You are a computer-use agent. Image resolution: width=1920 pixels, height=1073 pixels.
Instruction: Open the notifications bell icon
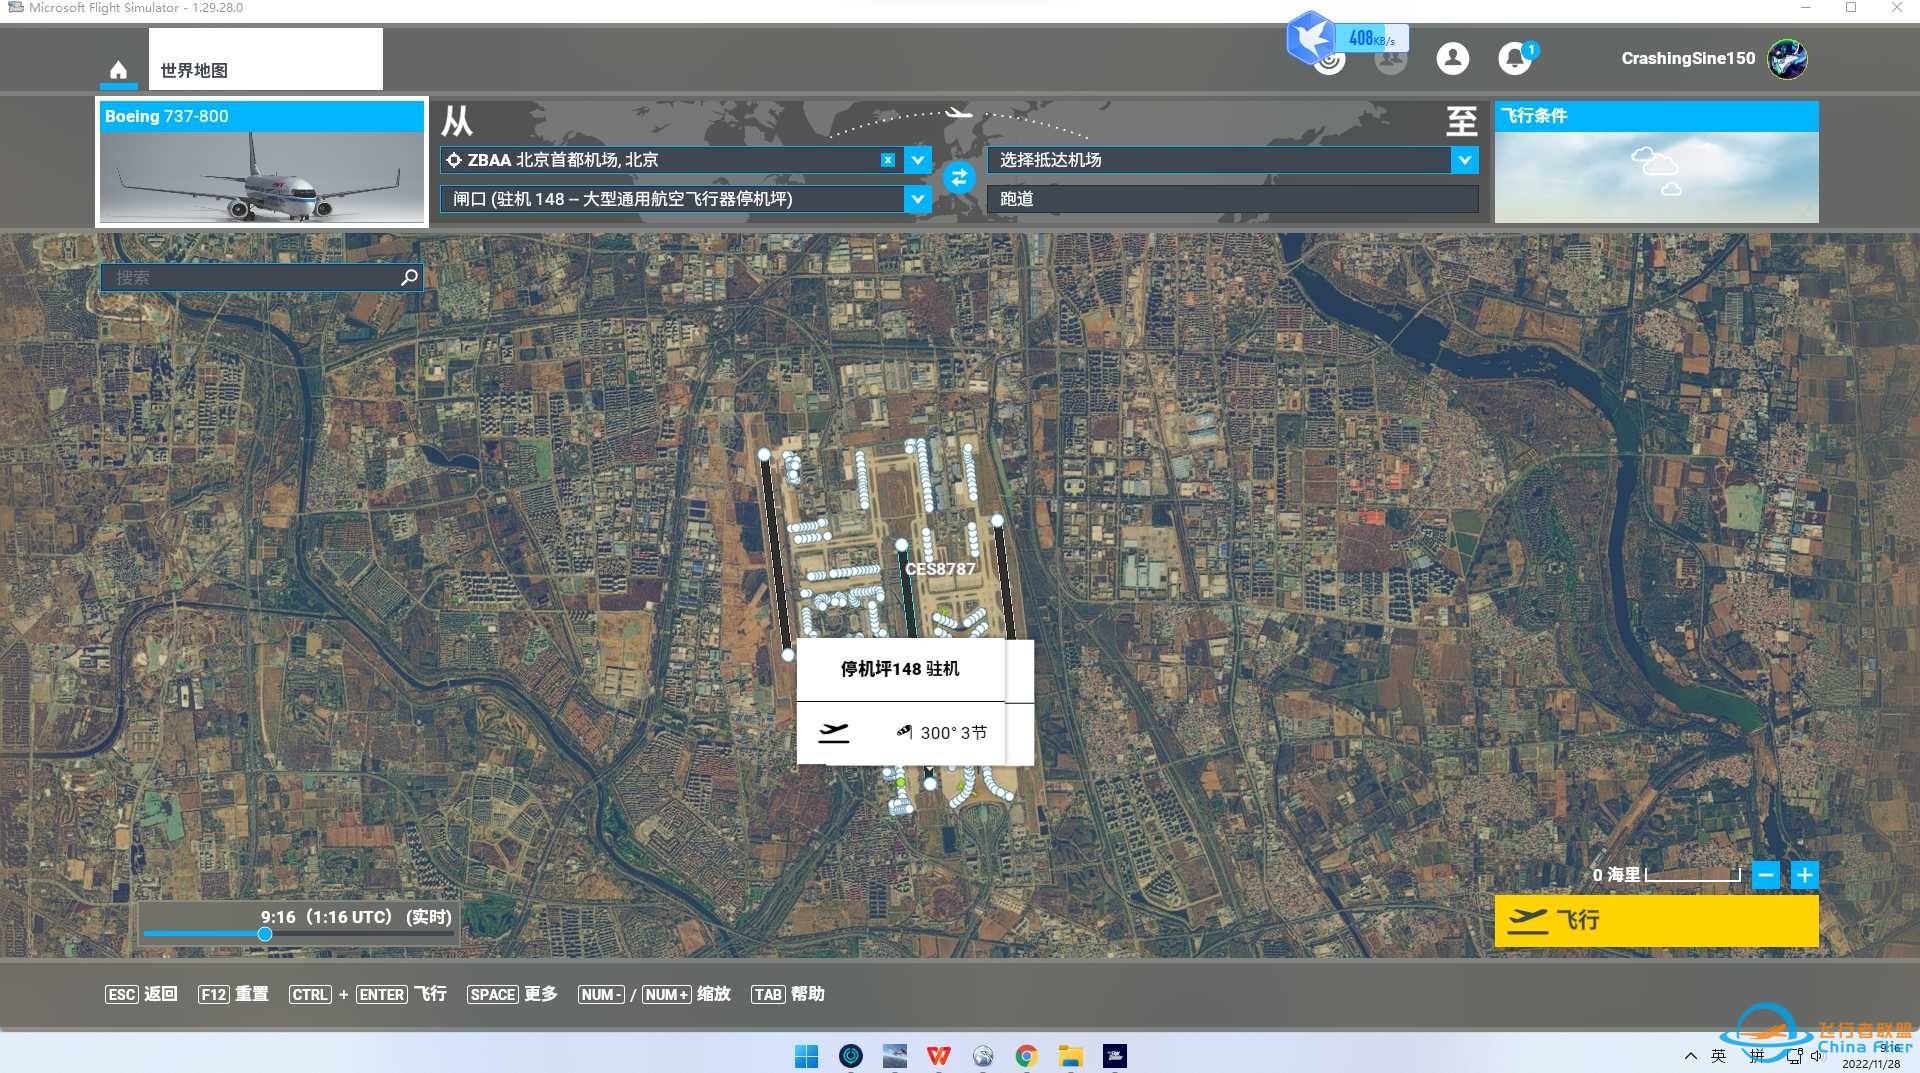(1515, 58)
